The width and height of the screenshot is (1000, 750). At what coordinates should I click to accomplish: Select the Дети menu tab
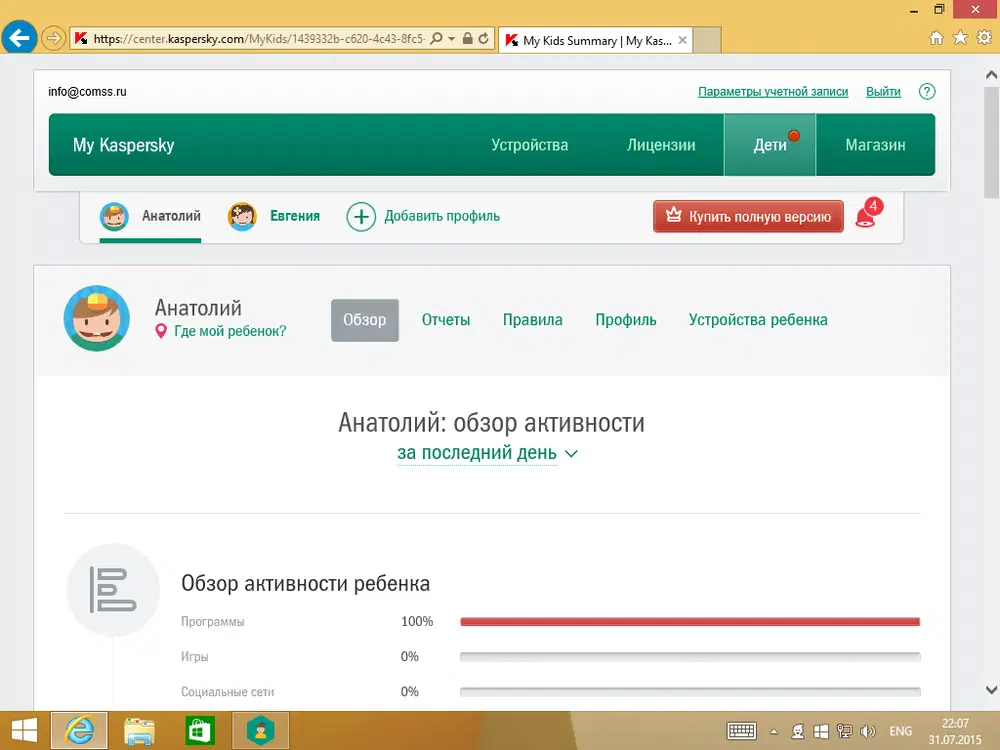coord(770,145)
